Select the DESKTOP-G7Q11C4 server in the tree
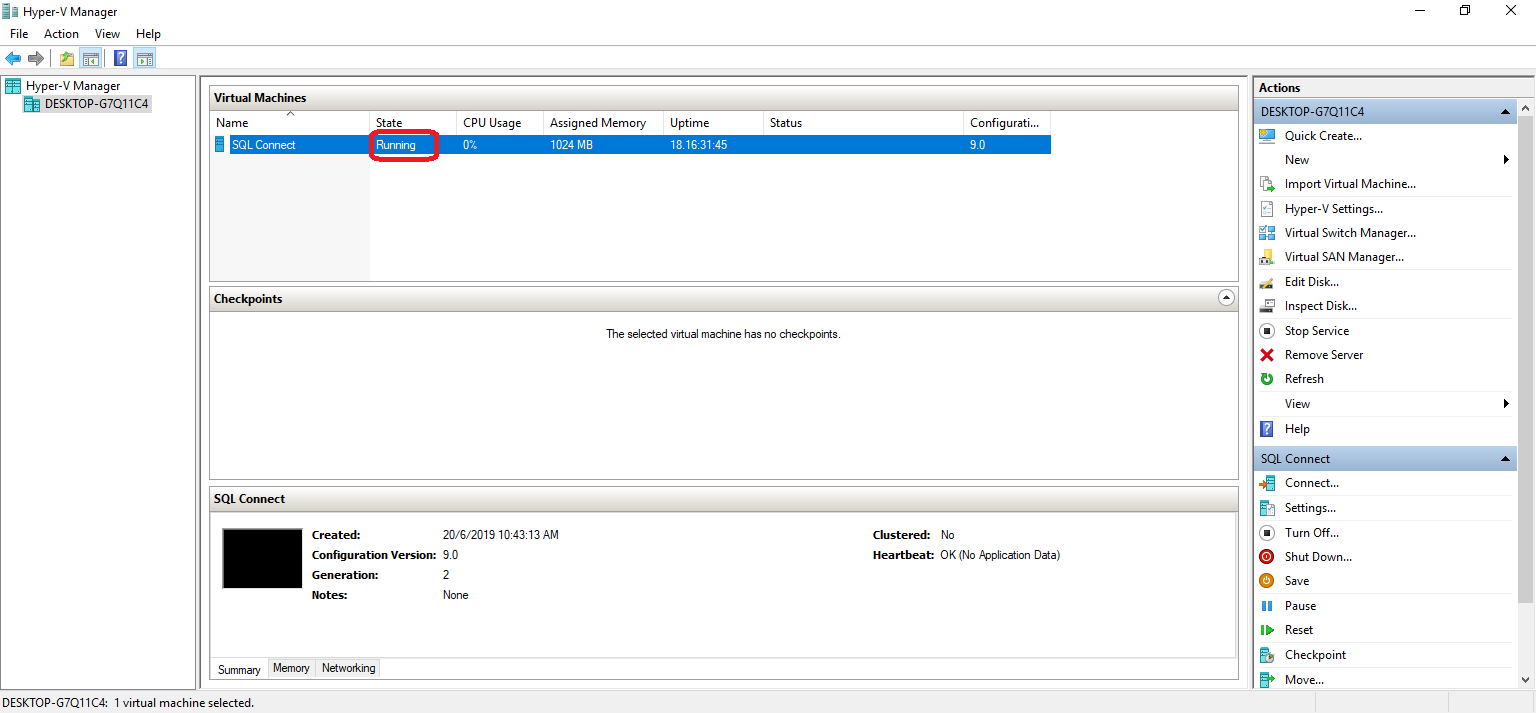Viewport: 1536px width, 713px height. pos(94,103)
